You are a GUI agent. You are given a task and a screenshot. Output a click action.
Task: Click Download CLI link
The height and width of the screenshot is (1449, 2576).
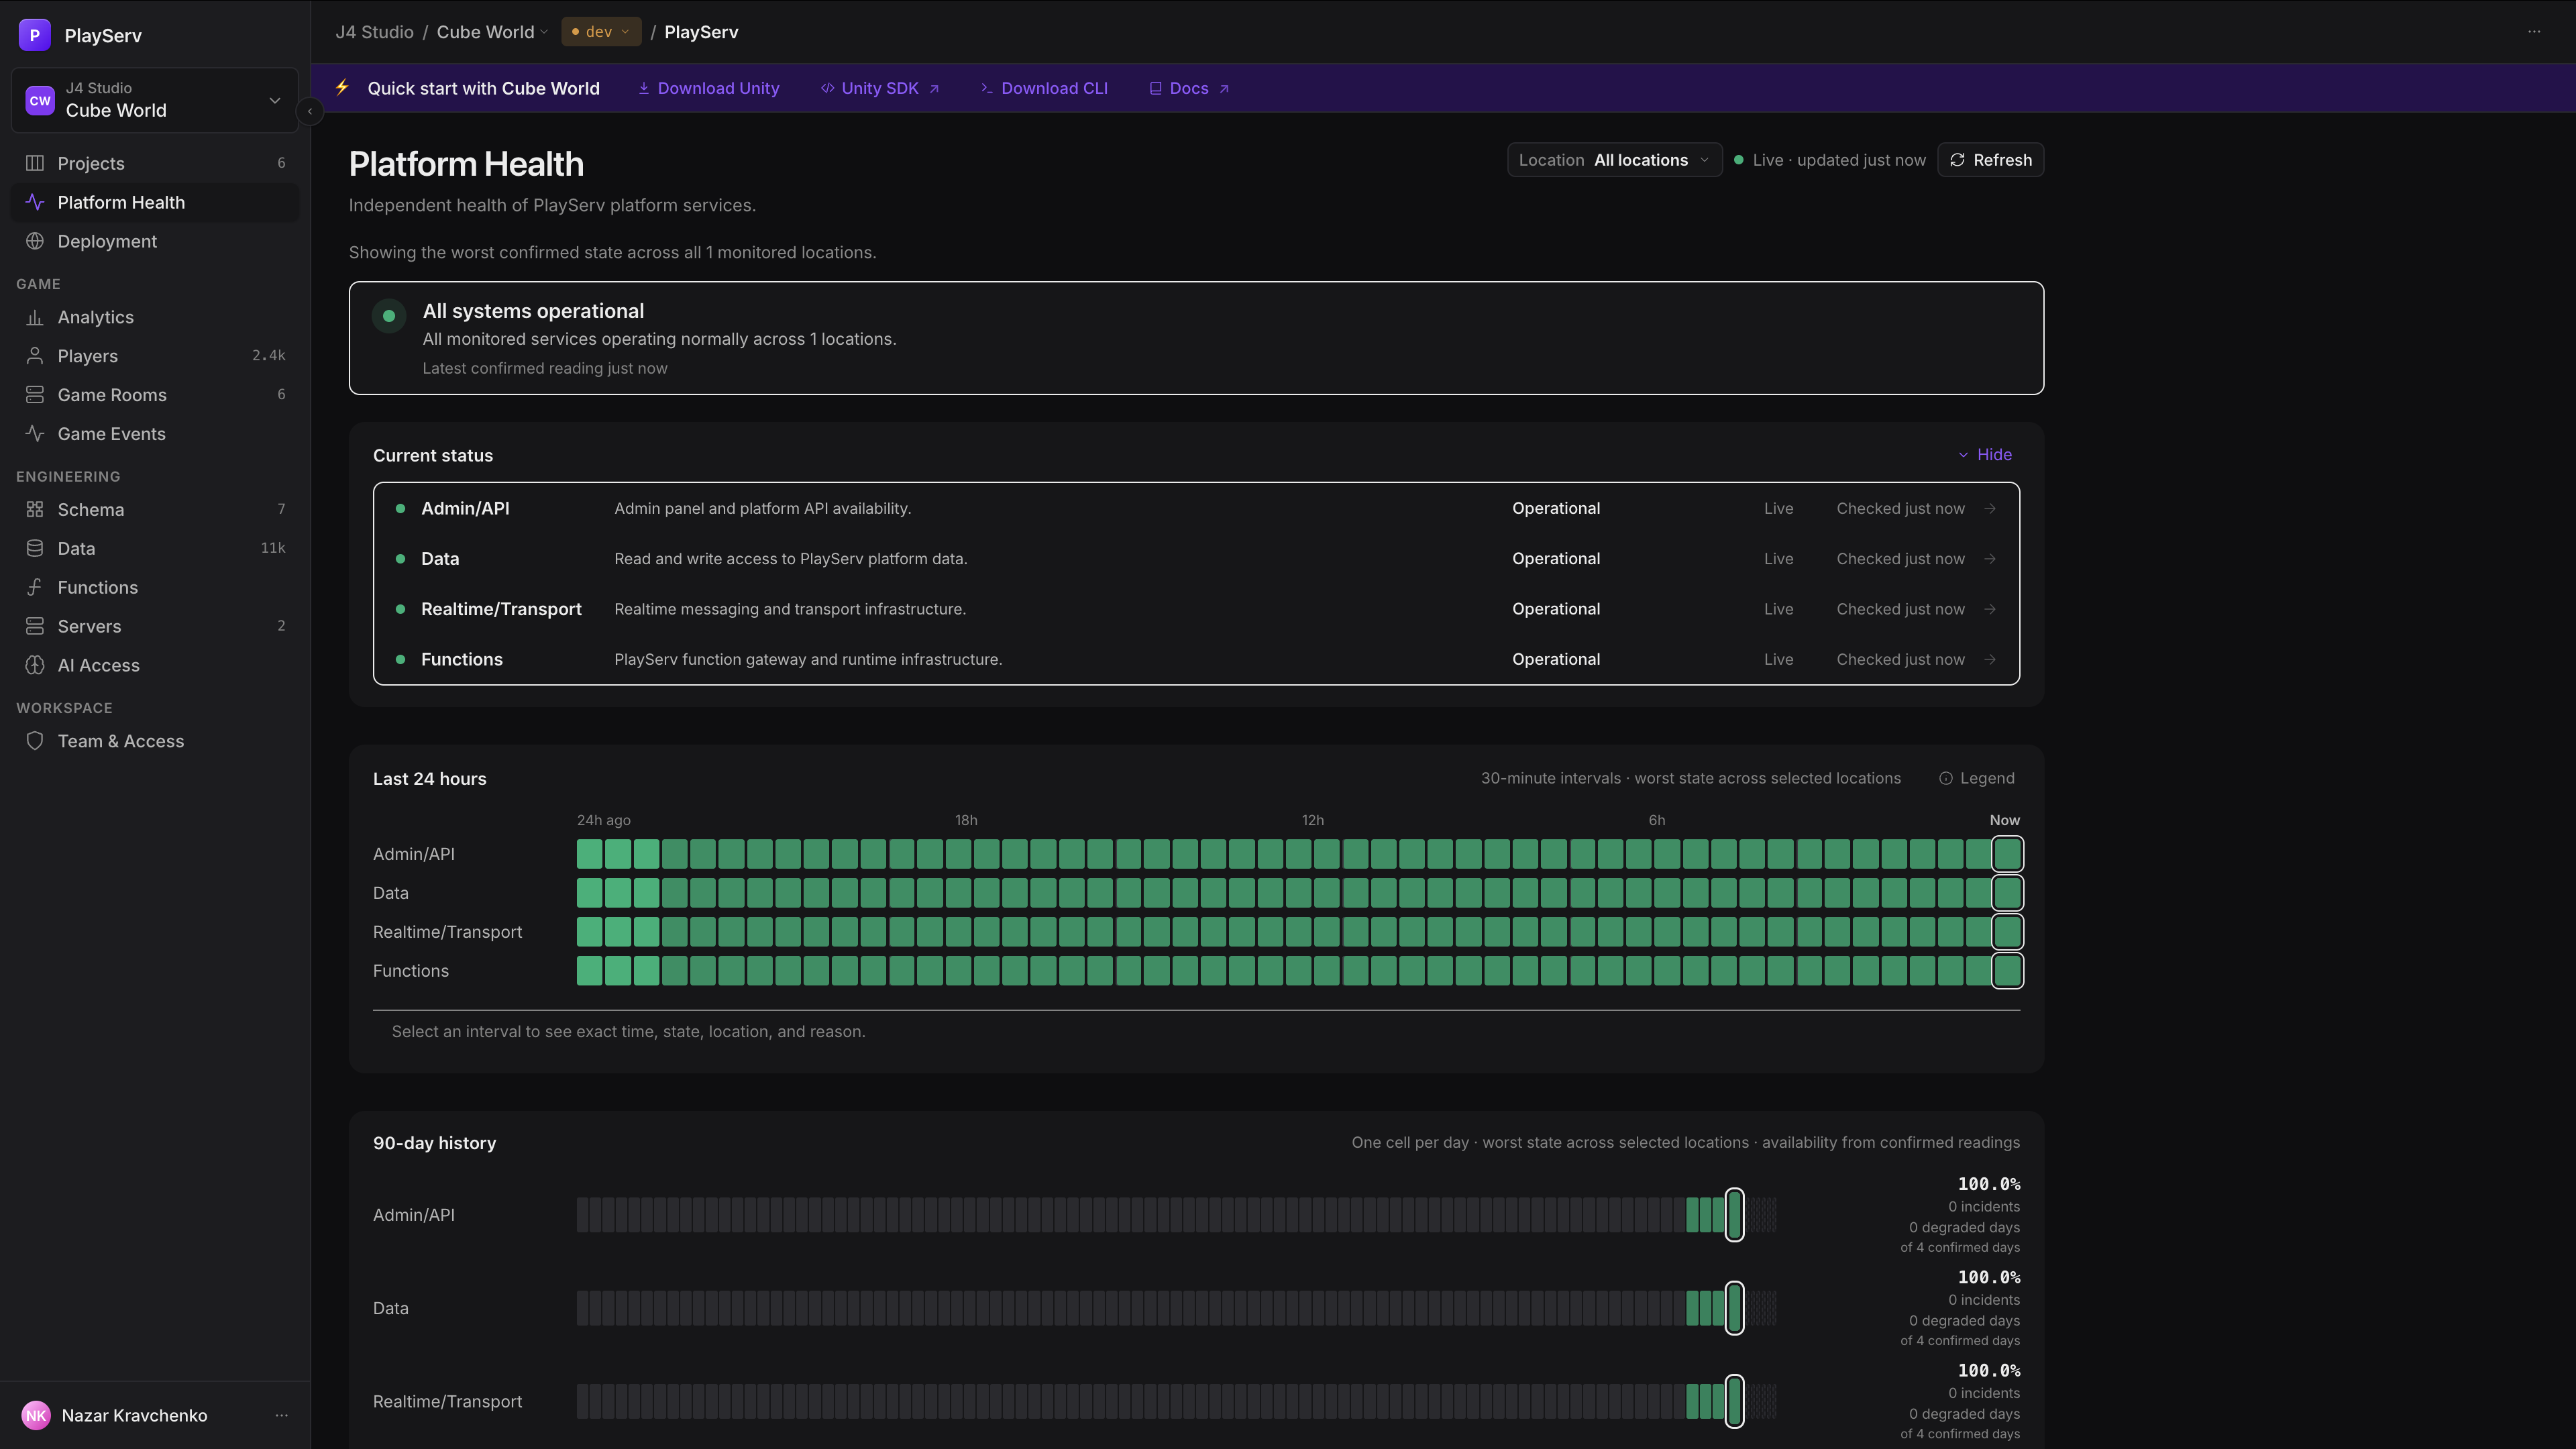click(x=1044, y=88)
